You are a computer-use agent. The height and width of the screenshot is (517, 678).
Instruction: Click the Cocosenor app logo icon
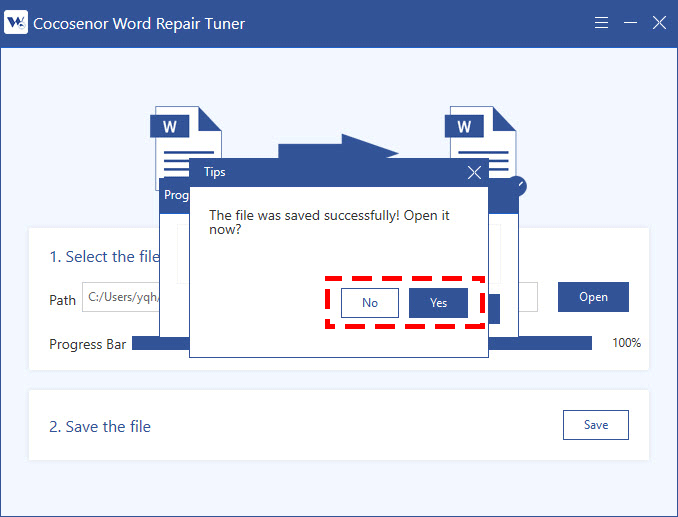(x=16, y=22)
